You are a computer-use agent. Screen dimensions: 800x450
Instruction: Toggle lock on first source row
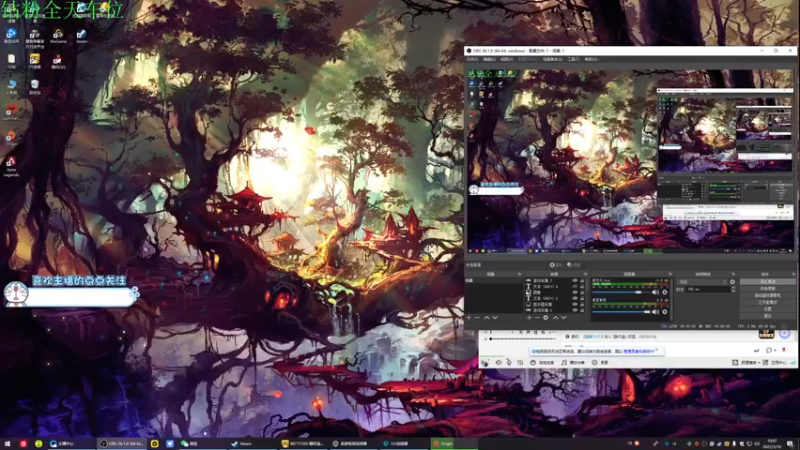coord(582,281)
